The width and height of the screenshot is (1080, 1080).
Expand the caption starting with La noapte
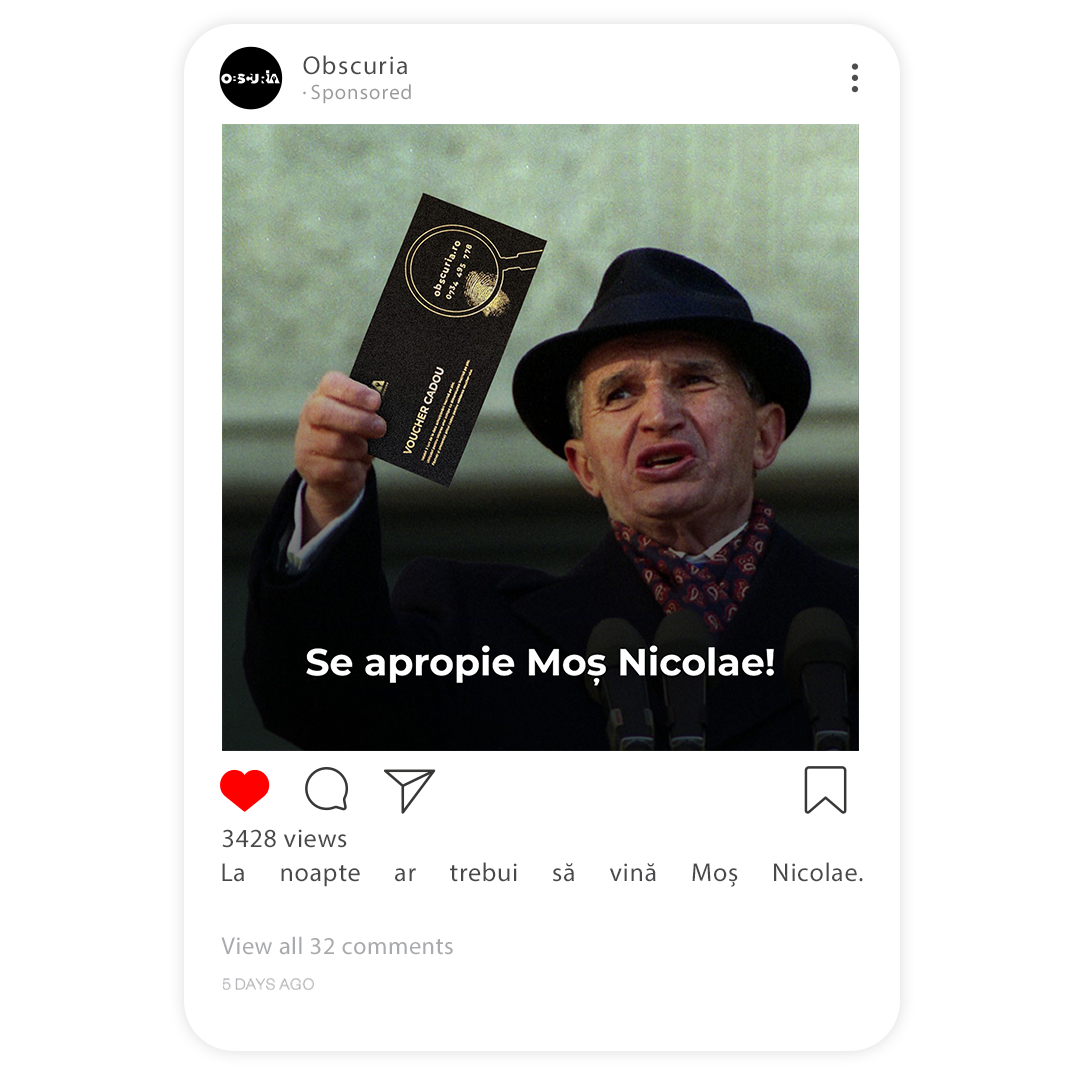click(542, 873)
